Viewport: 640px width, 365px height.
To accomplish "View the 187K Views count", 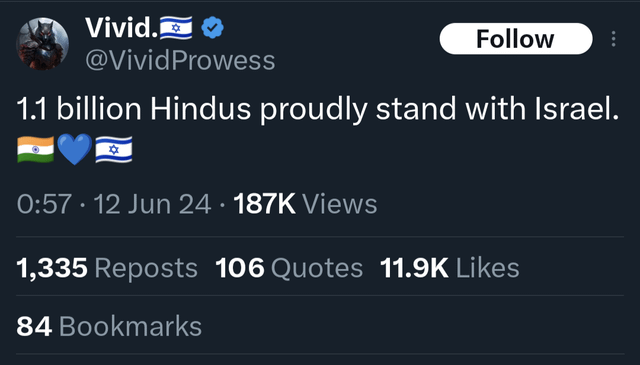I will point(305,204).
